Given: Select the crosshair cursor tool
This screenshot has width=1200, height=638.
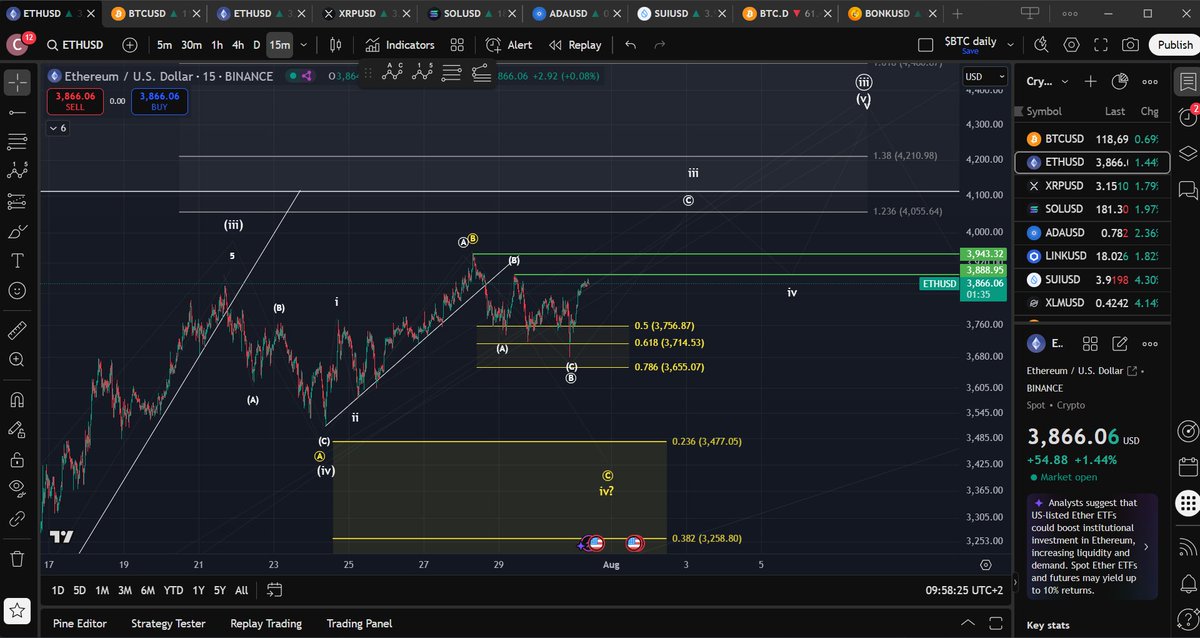Looking at the screenshot, I should click(x=17, y=82).
